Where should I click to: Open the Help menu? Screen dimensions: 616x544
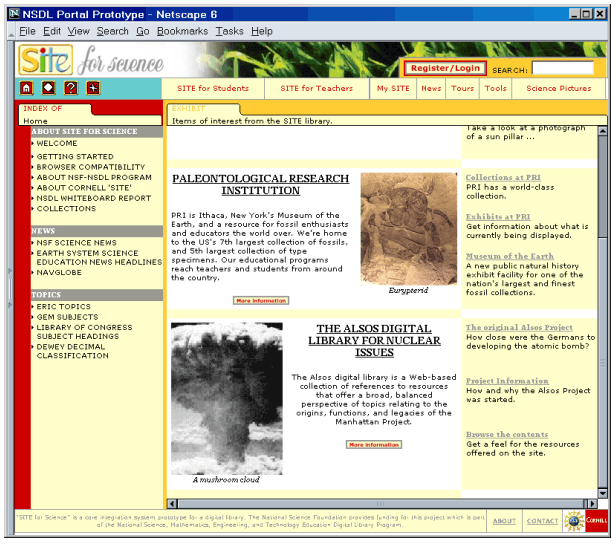(262, 31)
